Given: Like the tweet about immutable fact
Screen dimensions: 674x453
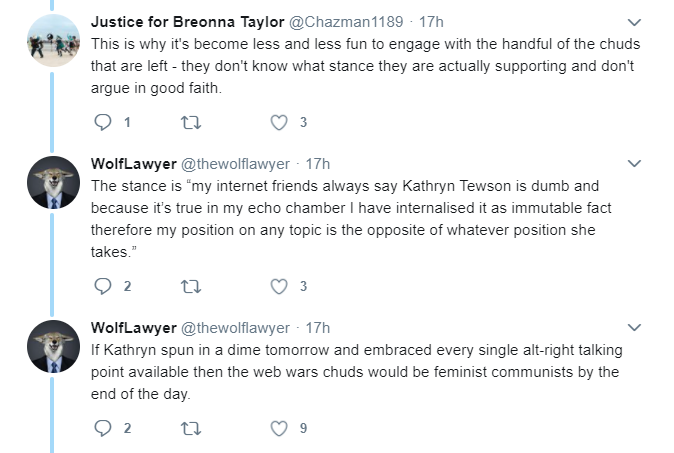Looking at the screenshot, I should pyautogui.click(x=279, y=286).
